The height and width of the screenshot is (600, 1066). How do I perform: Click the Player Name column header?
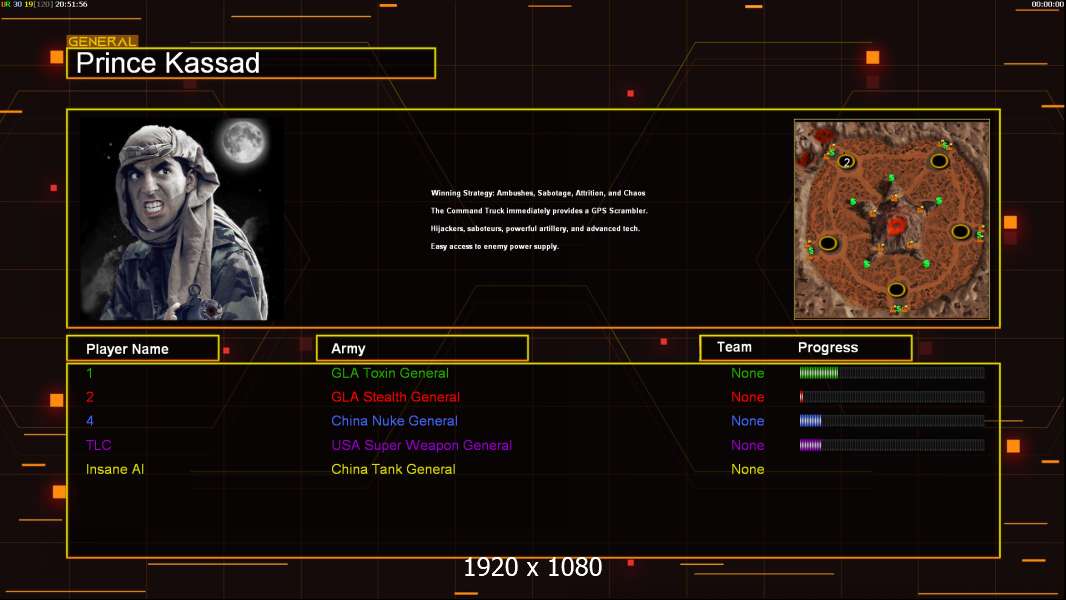142,349
